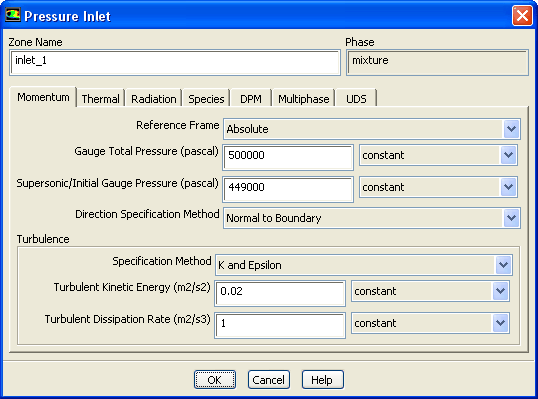538x399 pixels.
Task: Click the Turbulent Dissipation Rate (m2/s3) label
Action: pos(128,319)
